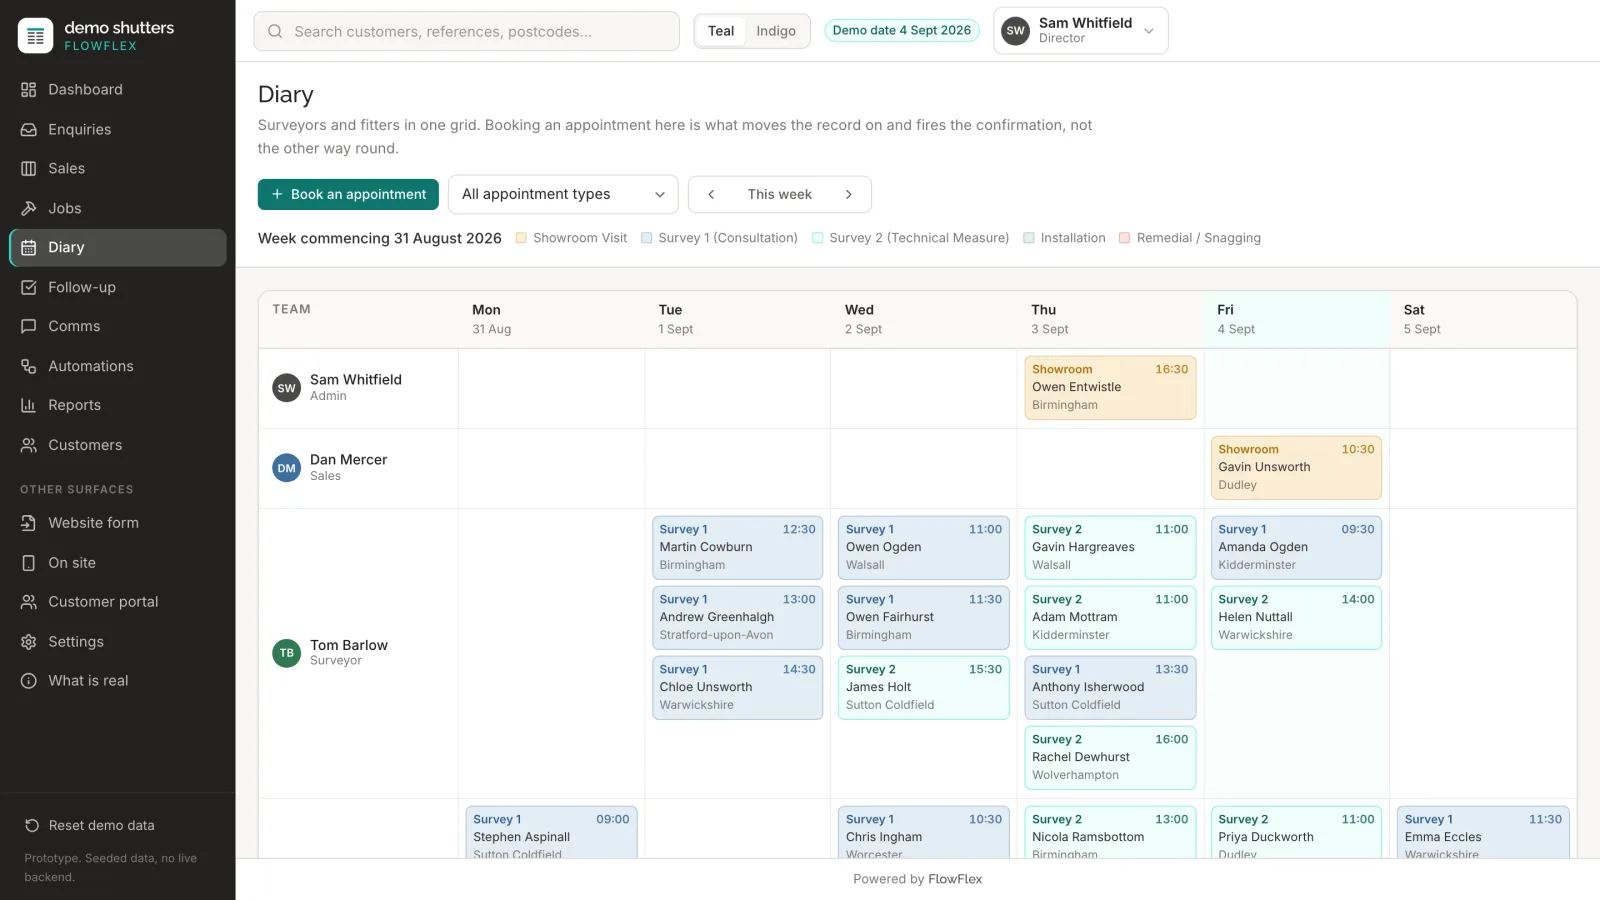Click the Jobs hammer icon
1600x900 pixels.
tap(29, 209)
